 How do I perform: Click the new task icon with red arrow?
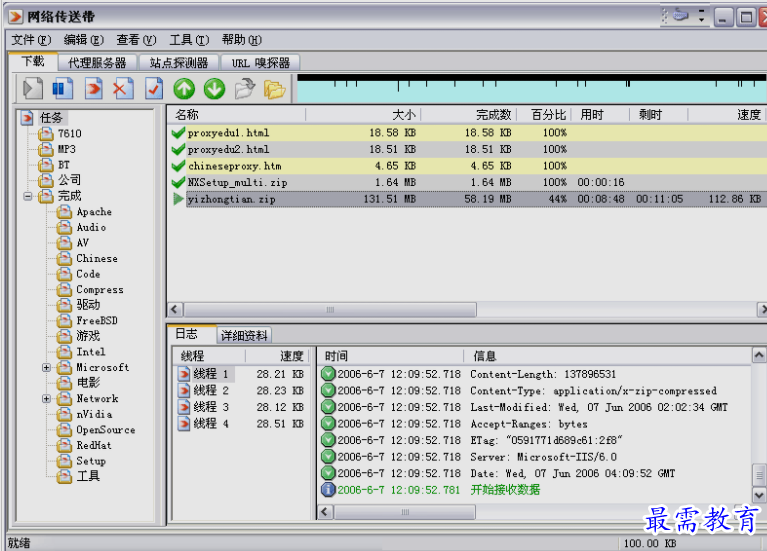click(x=93, y=89)
